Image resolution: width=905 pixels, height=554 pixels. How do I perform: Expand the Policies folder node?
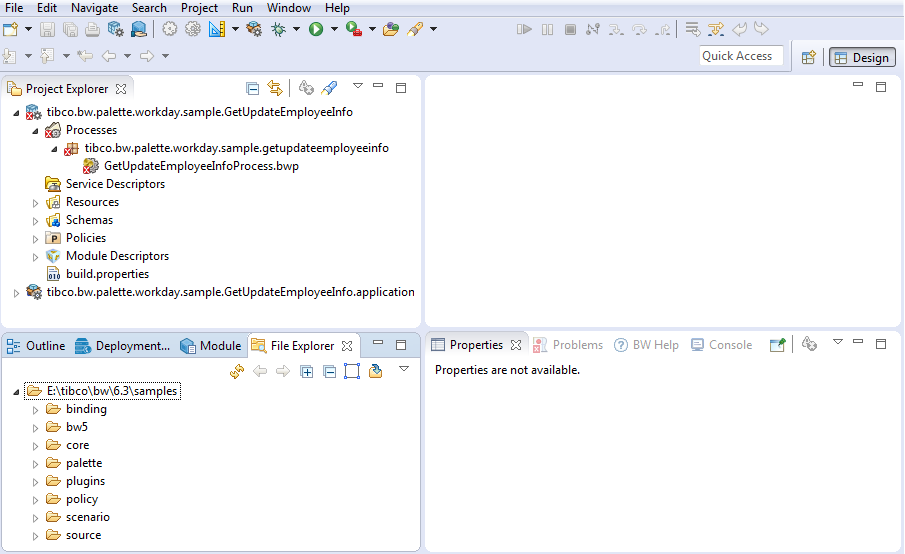tap(35, 239)
